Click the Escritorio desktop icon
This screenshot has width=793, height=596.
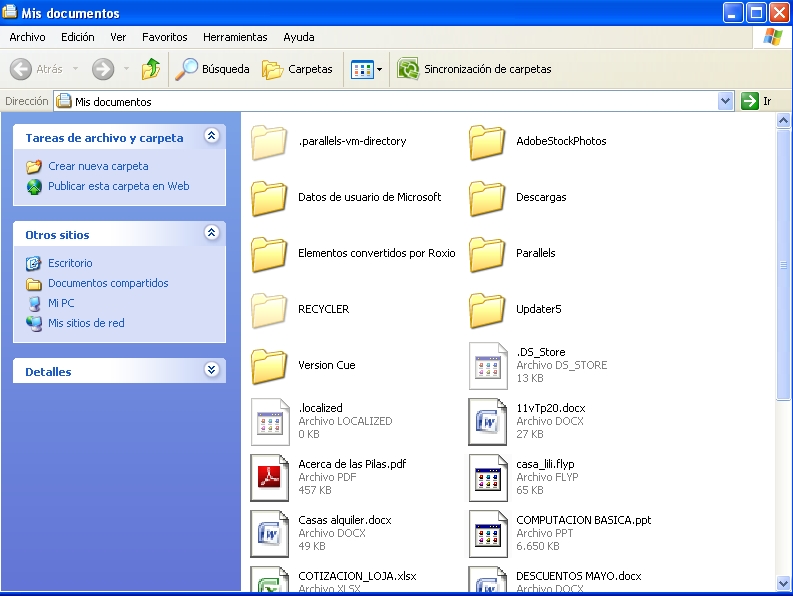pos(33,263)
